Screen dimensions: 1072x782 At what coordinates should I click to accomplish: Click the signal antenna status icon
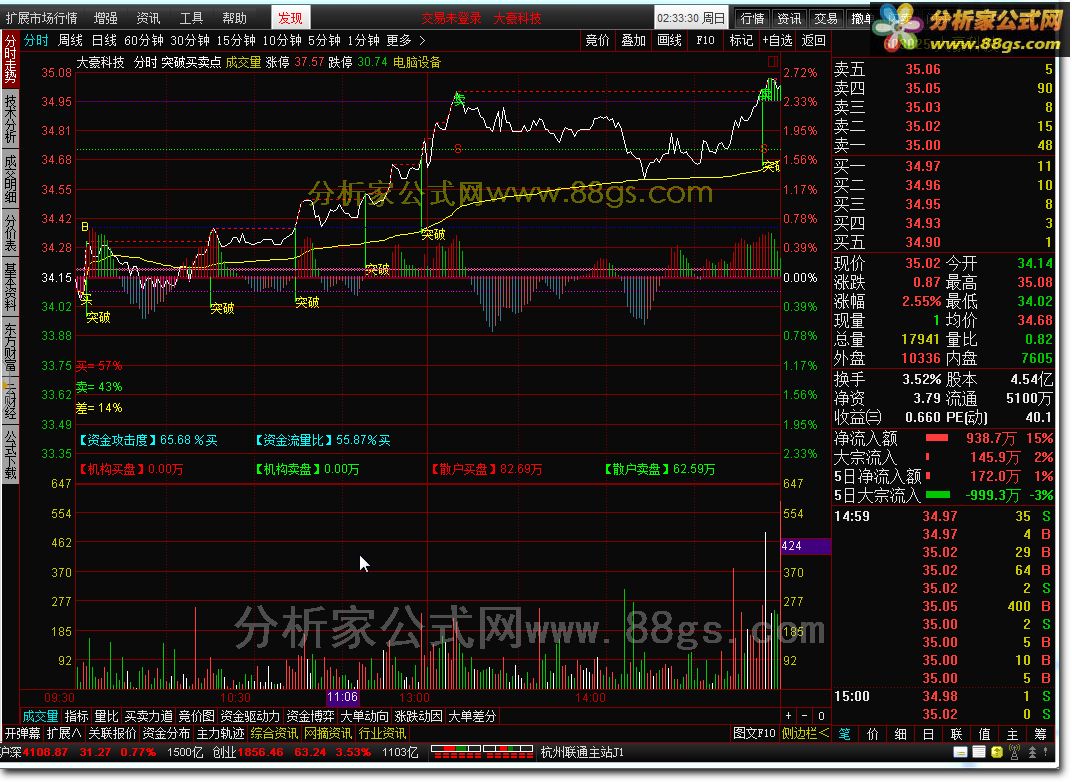point(1015,752)
